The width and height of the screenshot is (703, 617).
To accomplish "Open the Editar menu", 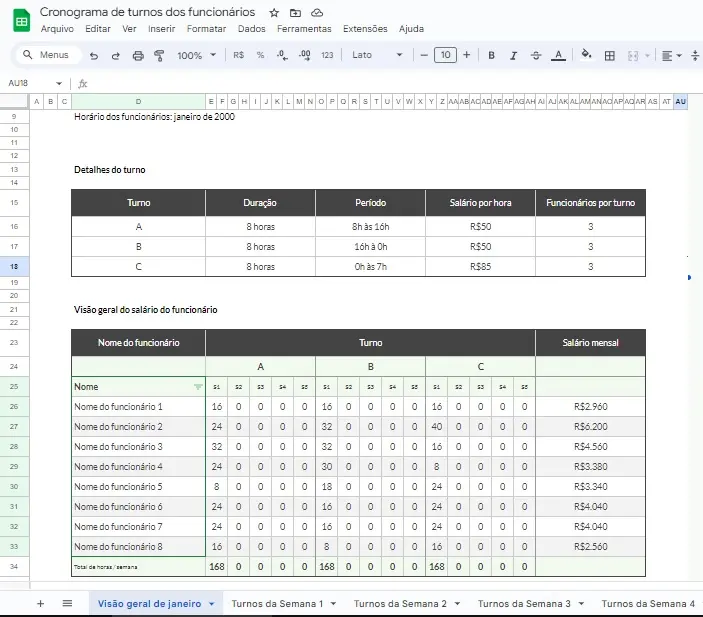I will tap(98, 29).
